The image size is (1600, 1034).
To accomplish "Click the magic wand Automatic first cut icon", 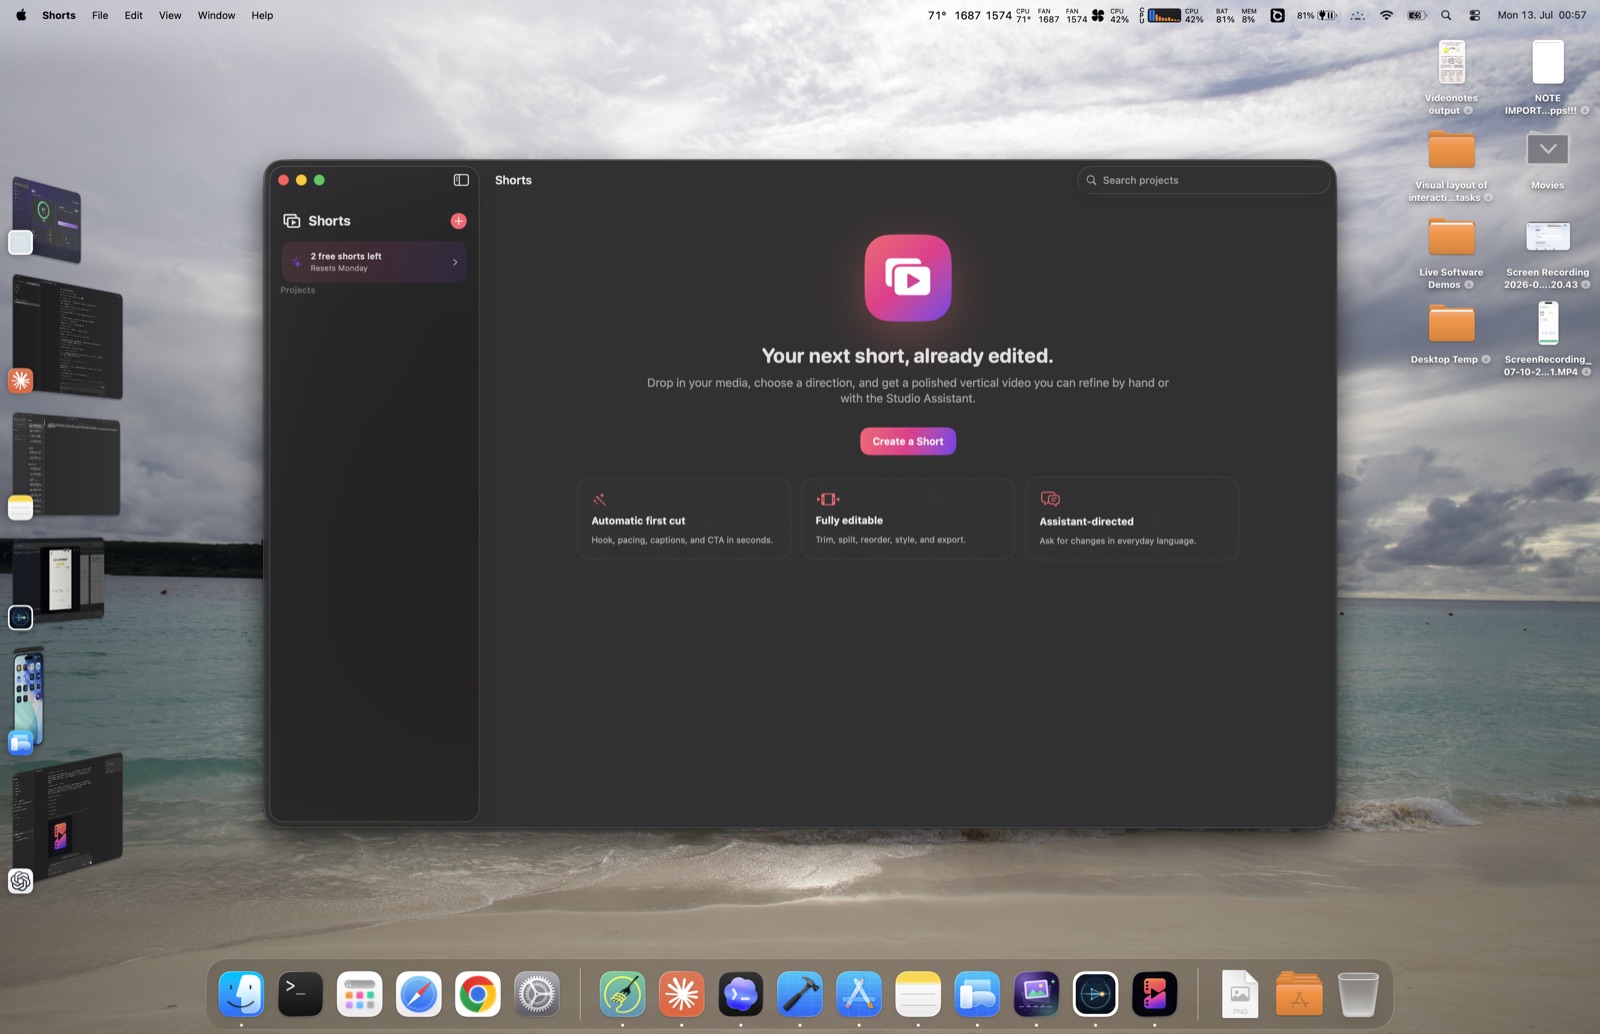I will (x=600, y=499).
